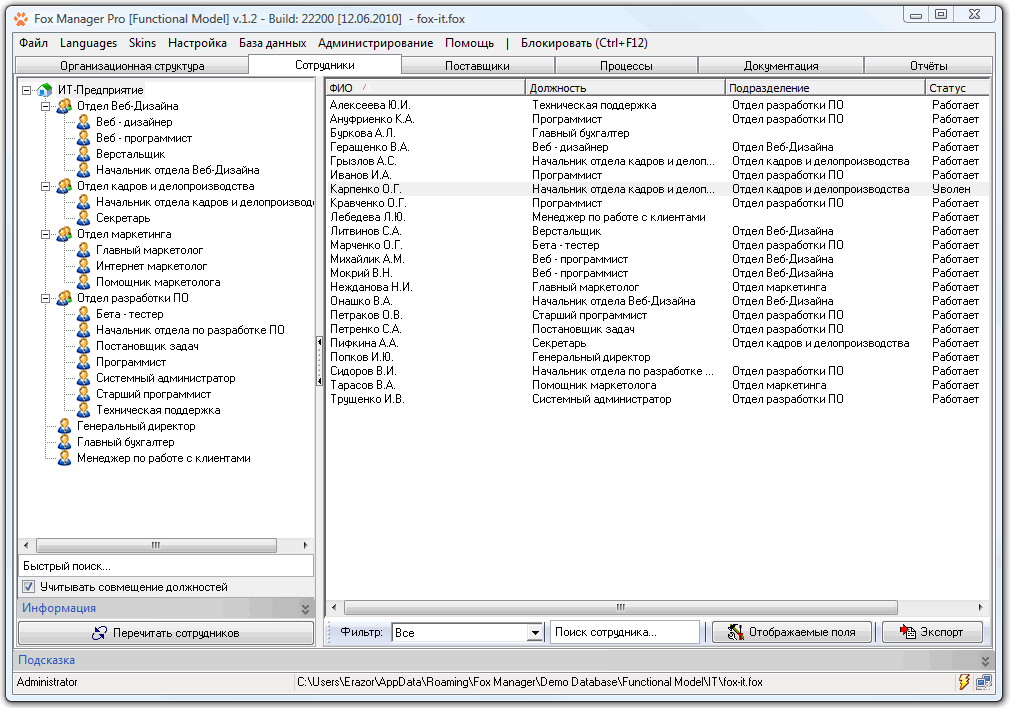Click the Бета - тестер tree icon

pos(83,314)
